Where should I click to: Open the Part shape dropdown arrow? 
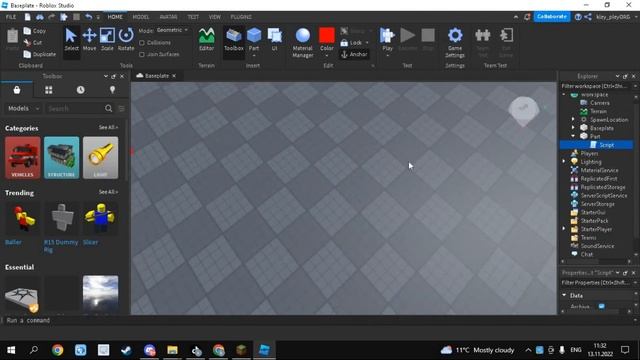tap(254, 56)
